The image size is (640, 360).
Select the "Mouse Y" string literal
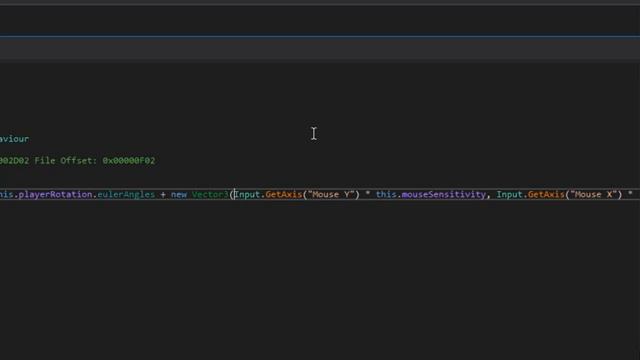(x=331, y=195)
